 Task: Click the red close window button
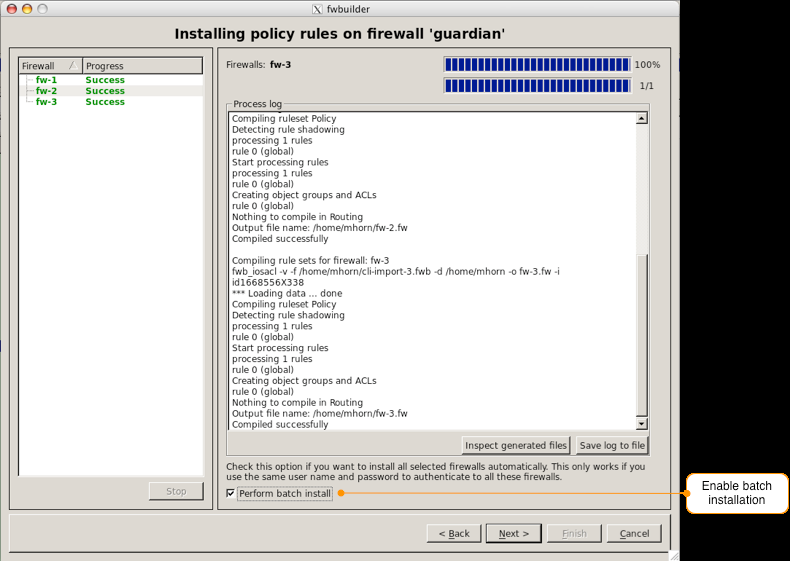pyautogui.click(x=12, y=9)
